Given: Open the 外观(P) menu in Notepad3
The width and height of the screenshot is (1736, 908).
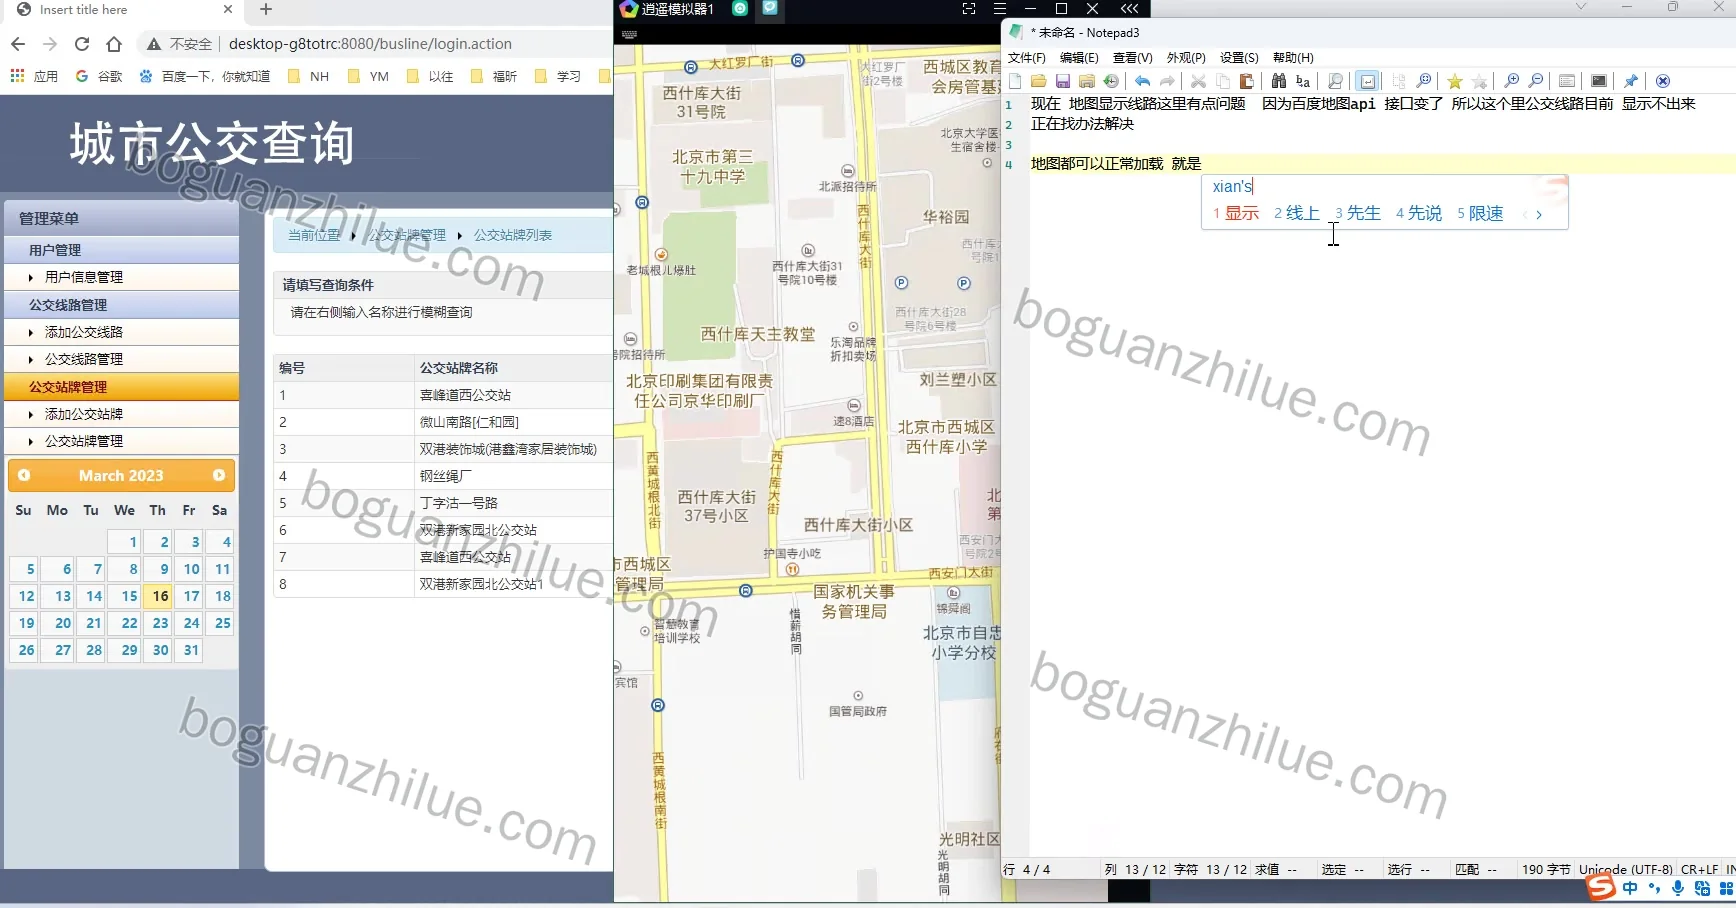Looking at the screenshot, I should tap(1186, 58).
